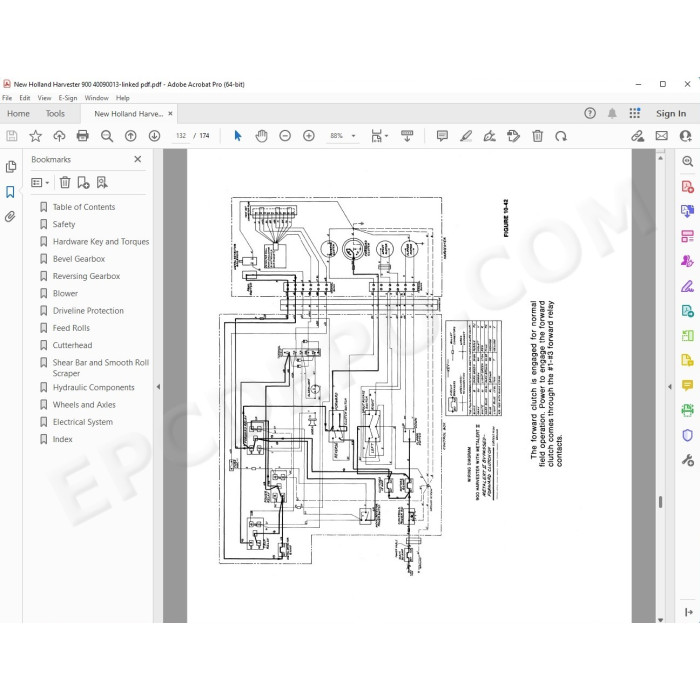Go to next page arrow
This screenshot has width=700, height=700.
click(154, 136)
